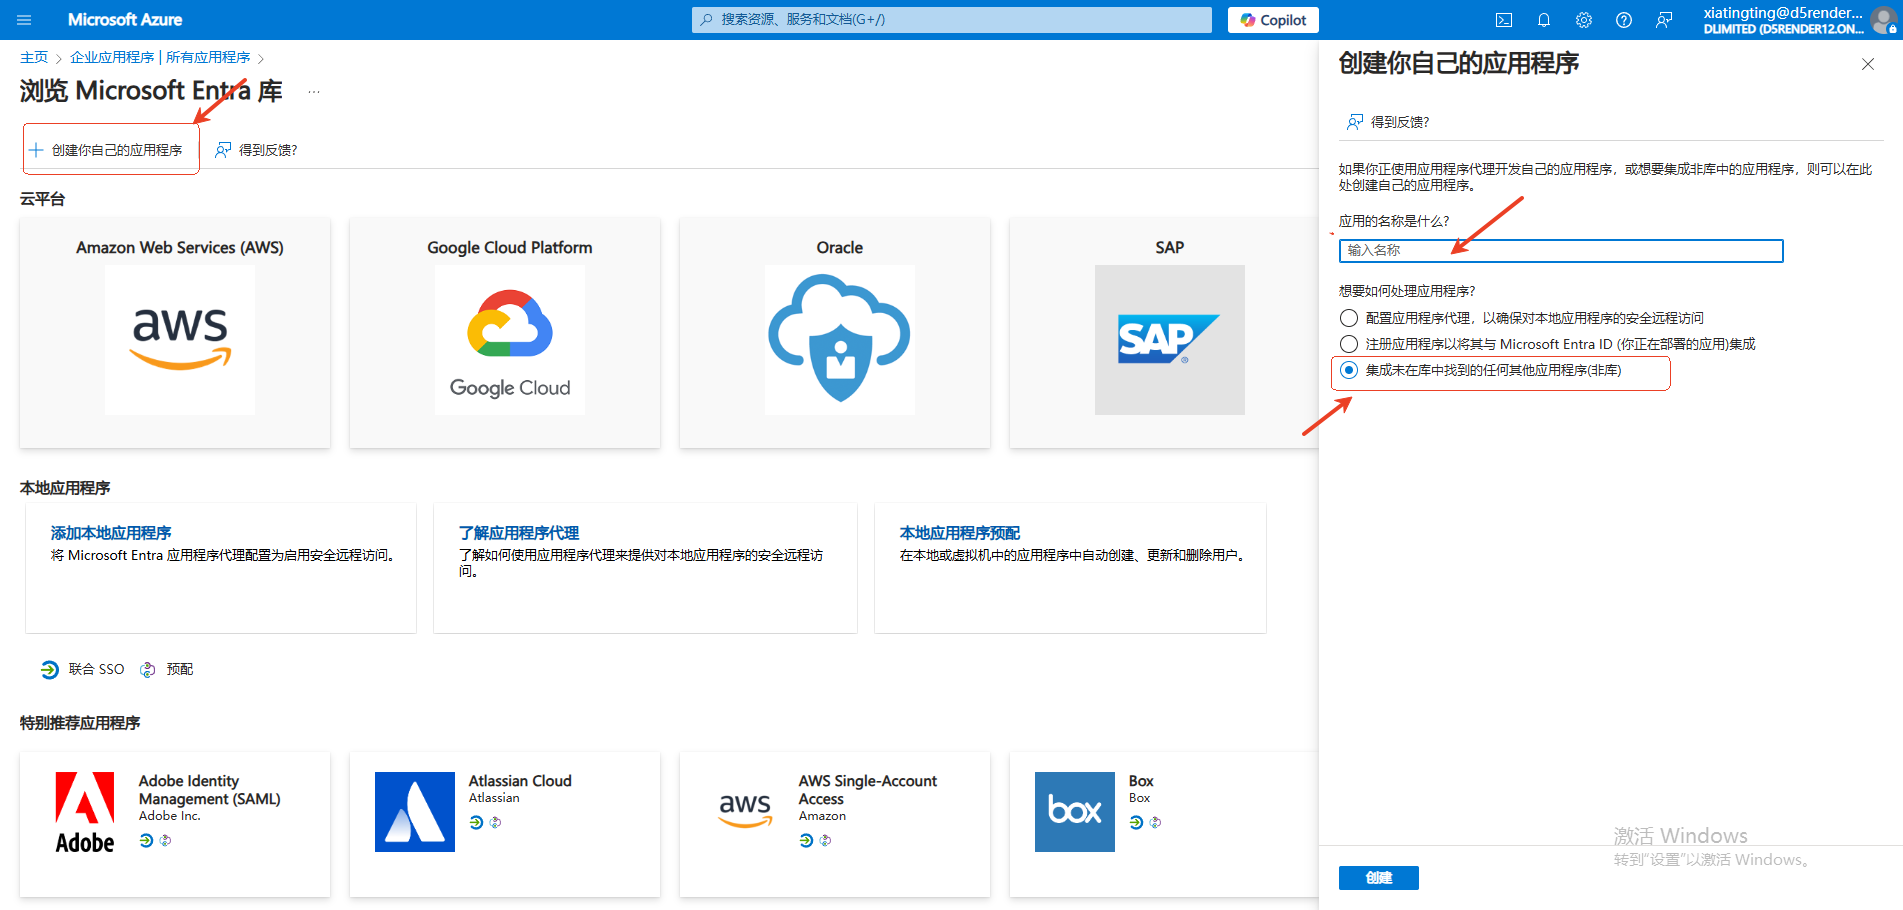Click the box logo image
This screenshot has height=910, width=1903.
1075,812
